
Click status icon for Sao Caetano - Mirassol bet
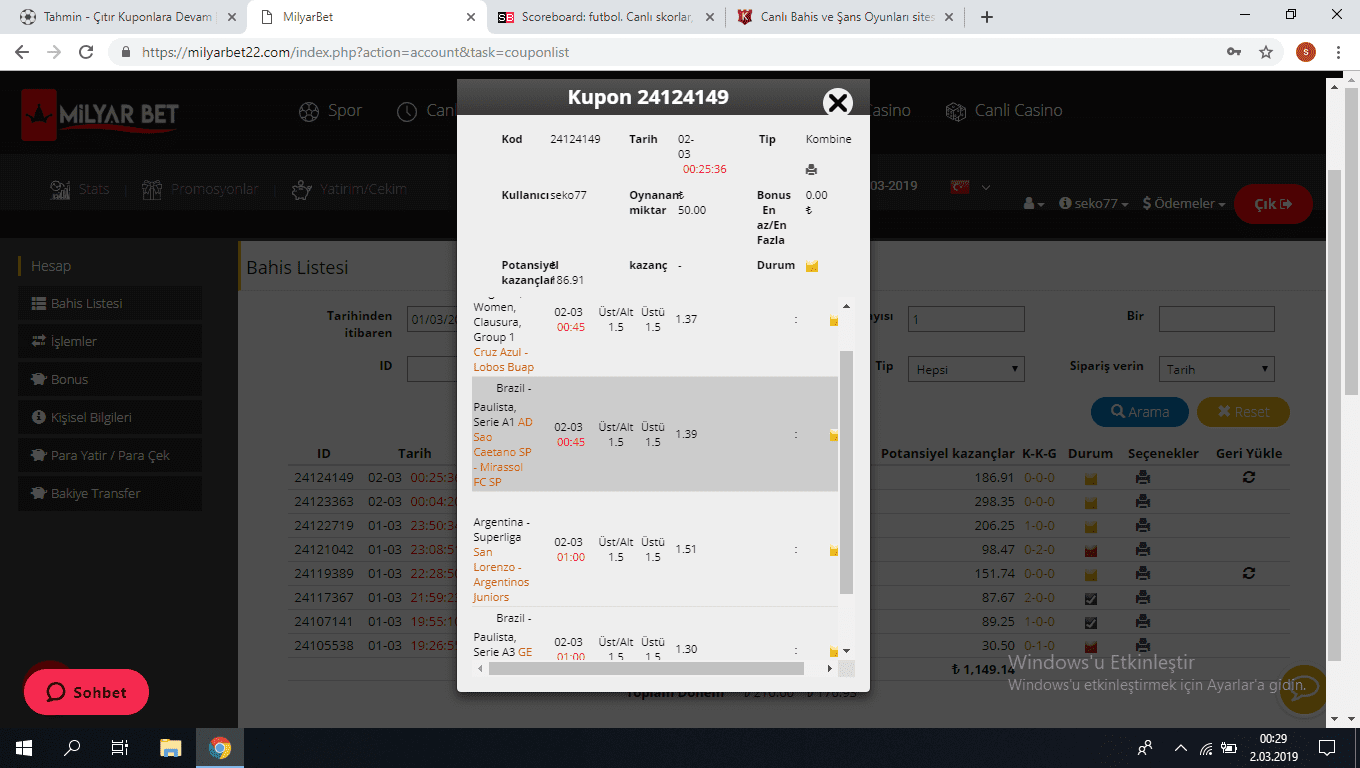[833, 436]
